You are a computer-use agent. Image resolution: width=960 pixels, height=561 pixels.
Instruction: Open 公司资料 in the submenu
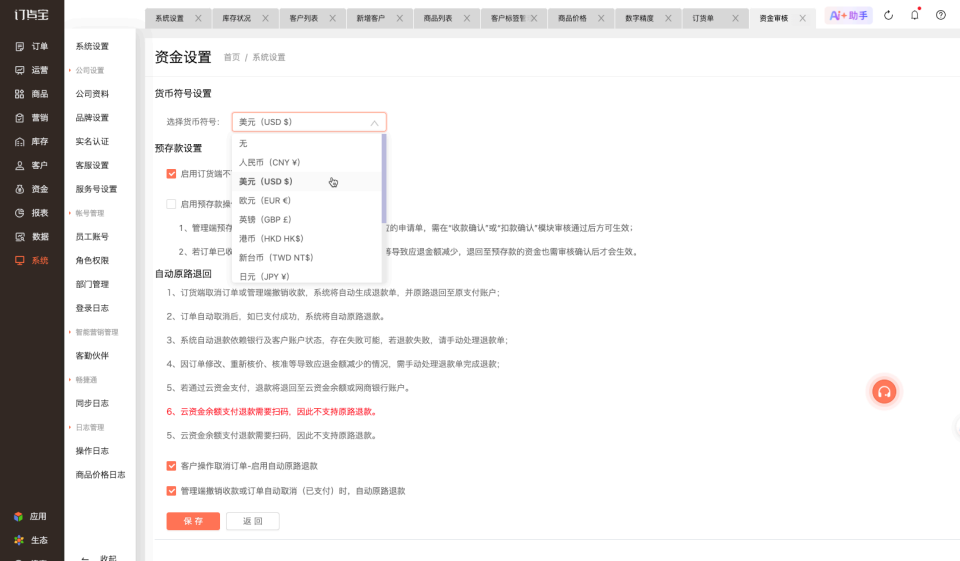pyautogui.click(x=92, y=94)
